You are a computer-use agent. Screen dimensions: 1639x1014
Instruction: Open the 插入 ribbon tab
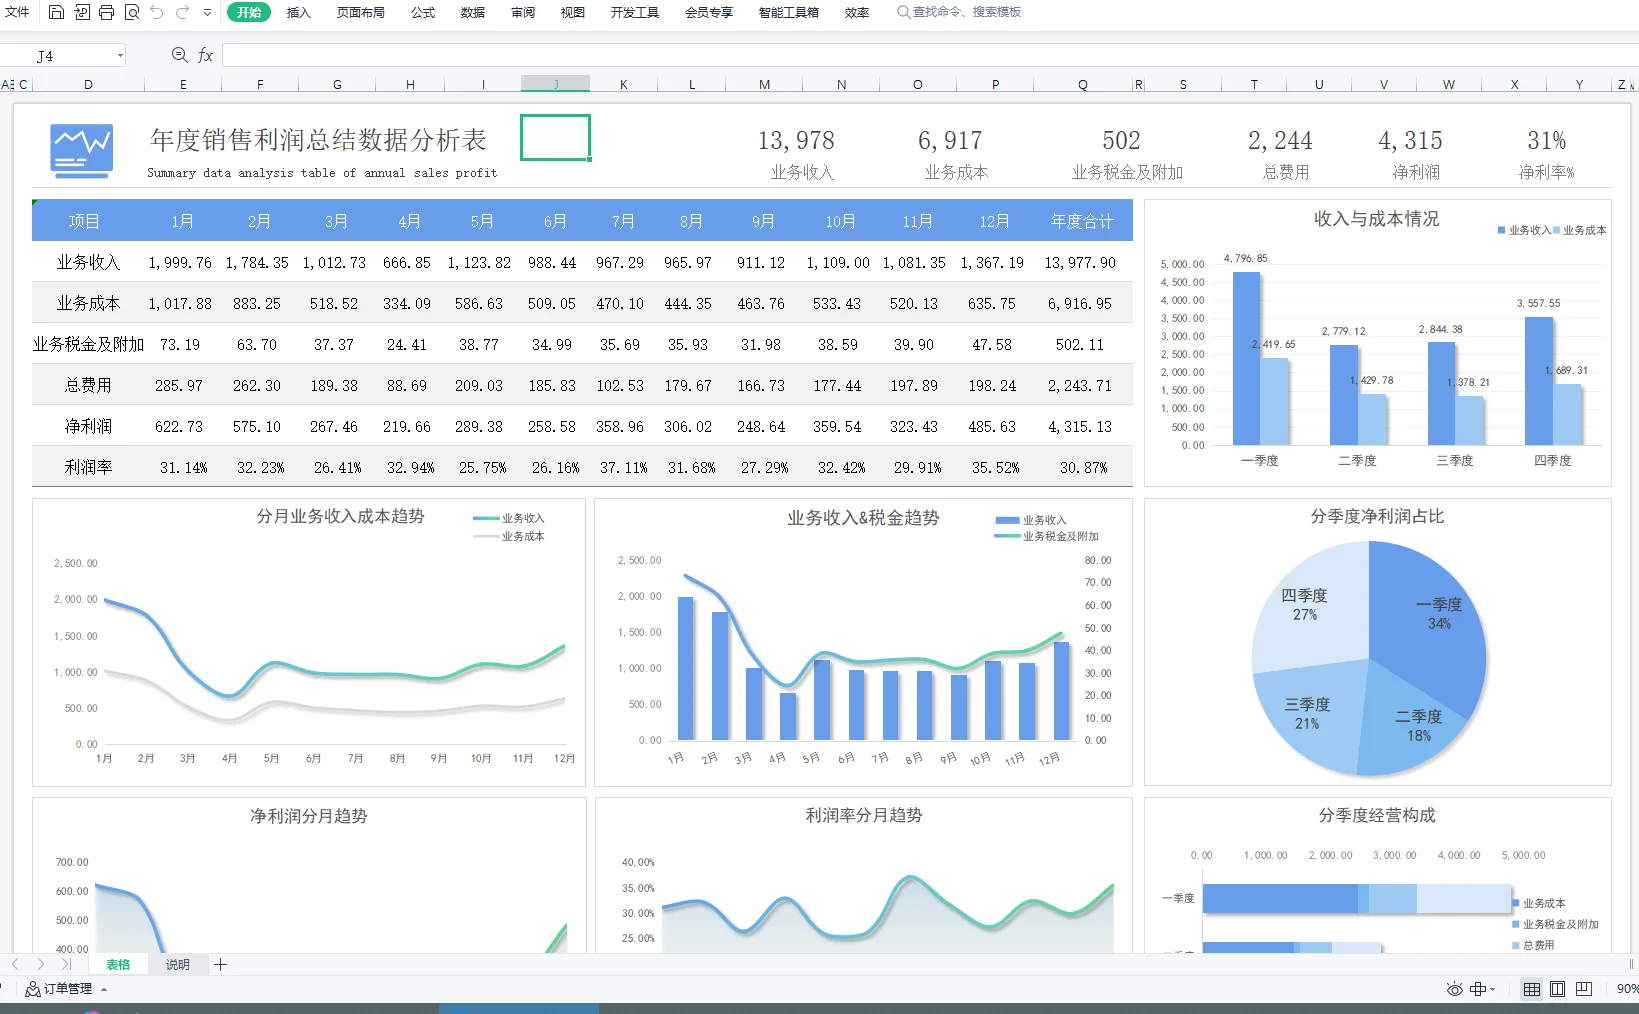(x=298, y=12)
